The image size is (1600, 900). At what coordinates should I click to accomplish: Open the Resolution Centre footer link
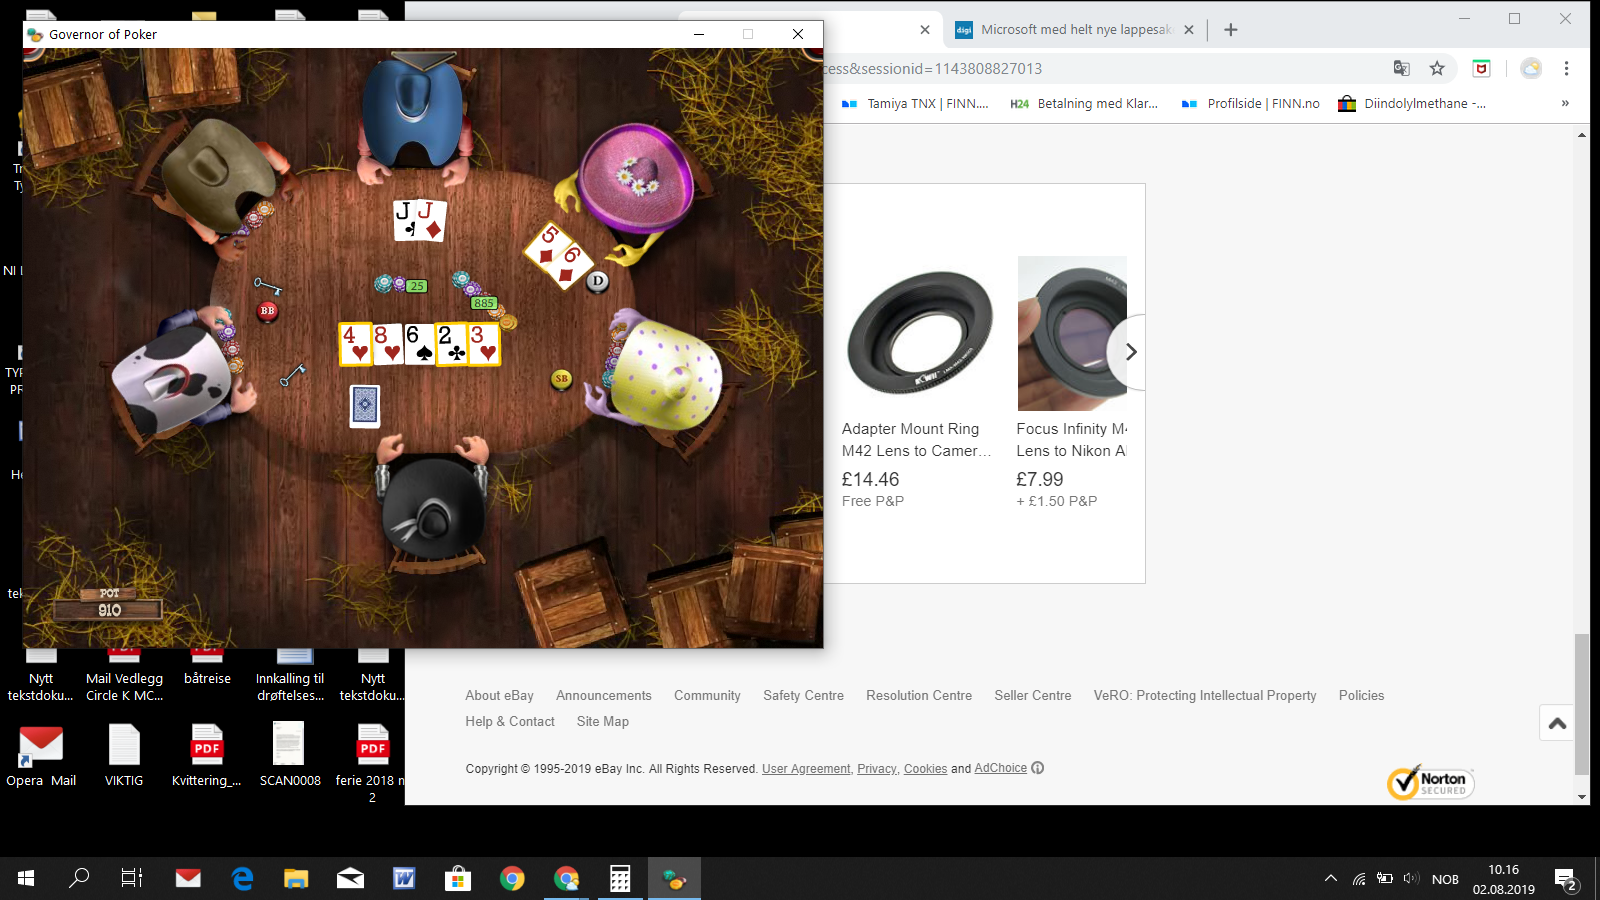tap(919, 695)
